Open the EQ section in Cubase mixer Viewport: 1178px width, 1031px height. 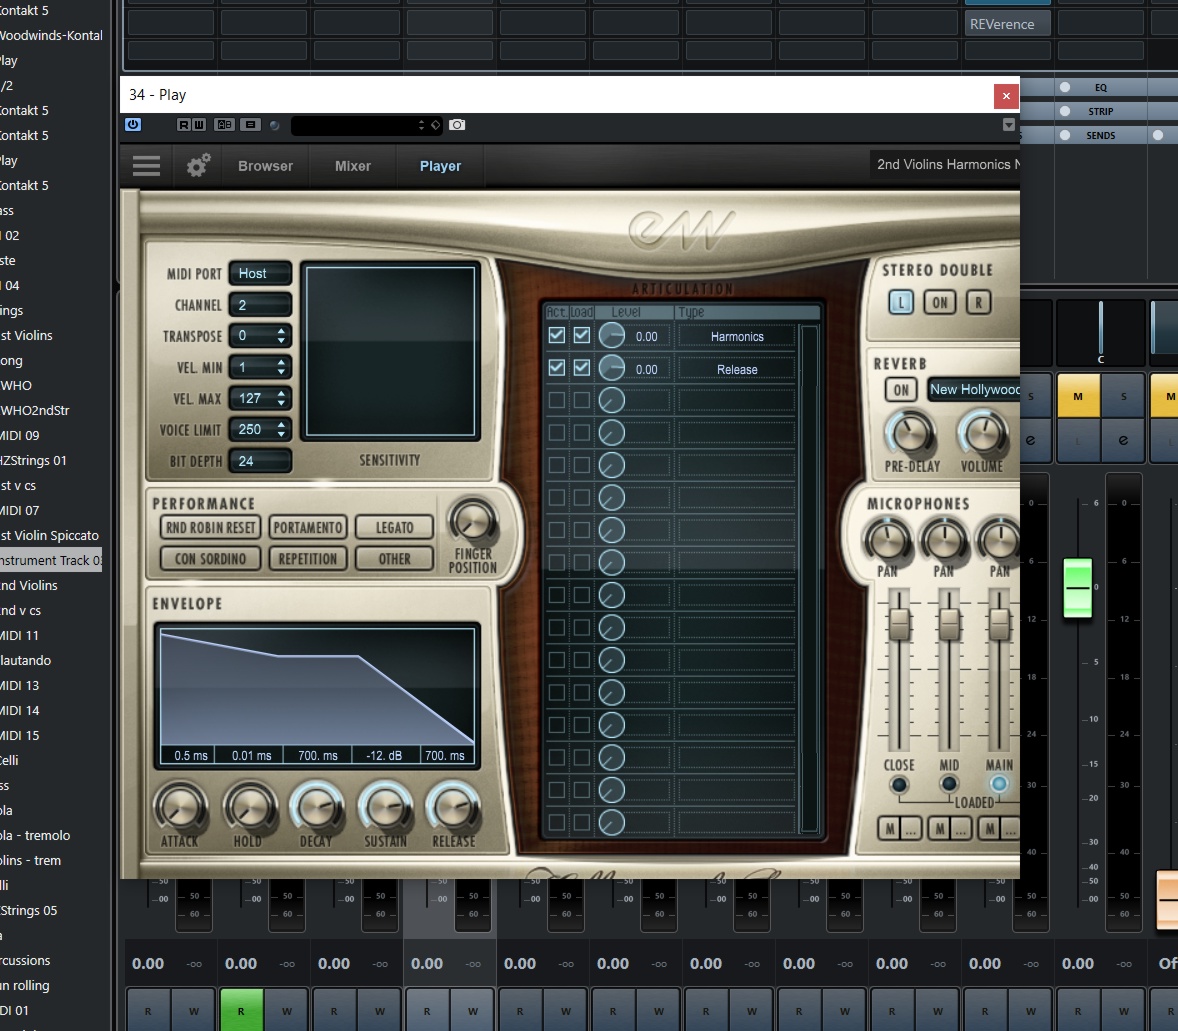(x=1101, y=88)
